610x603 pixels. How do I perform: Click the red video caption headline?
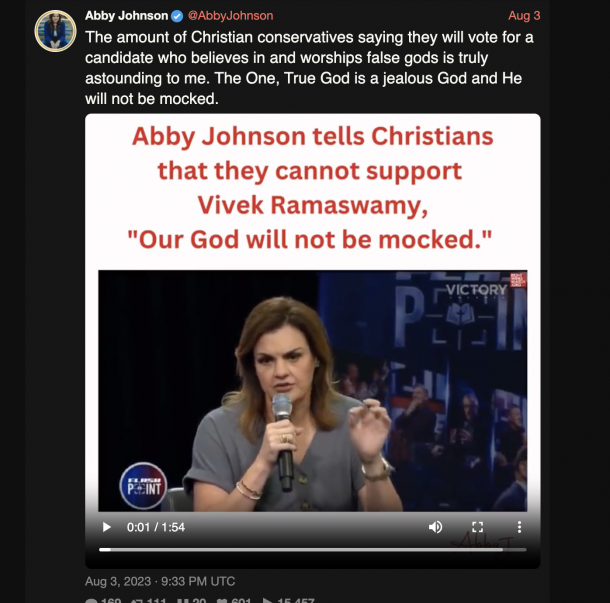coord(312,188)
